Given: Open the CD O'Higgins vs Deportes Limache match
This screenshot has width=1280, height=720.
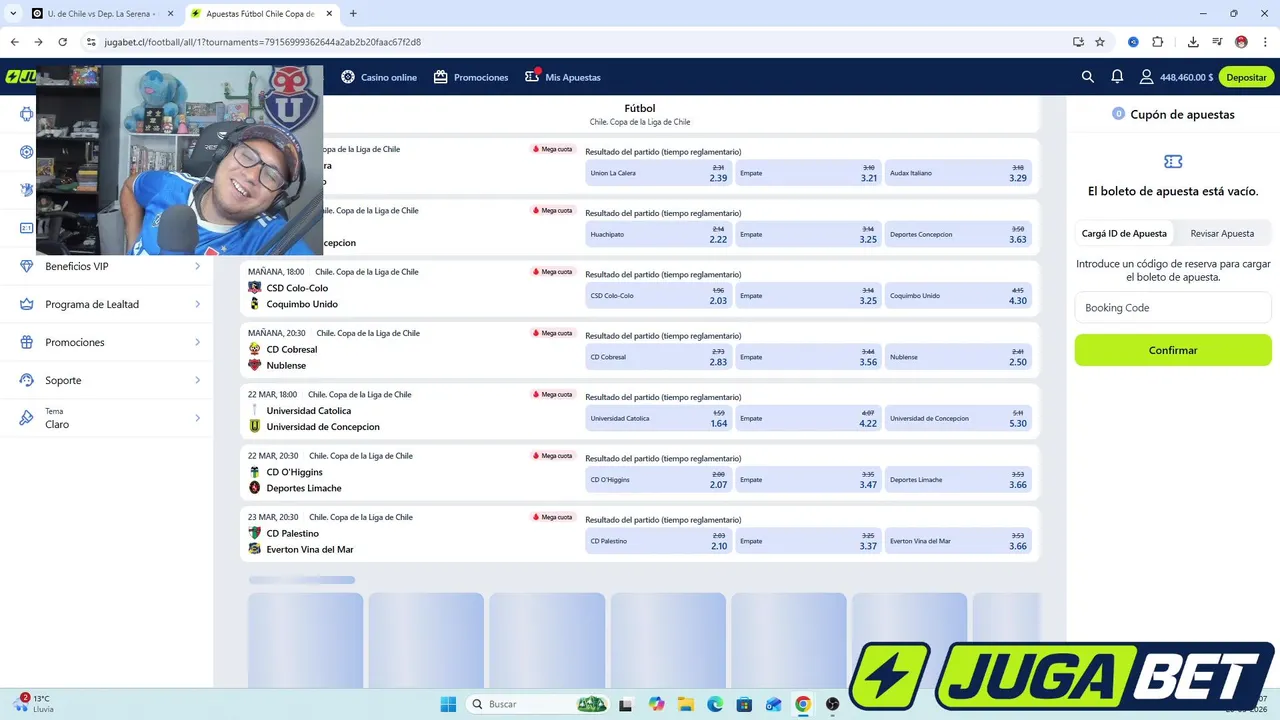Looking at the screenshot, I should pyautogui.click(x=304, y=480).
